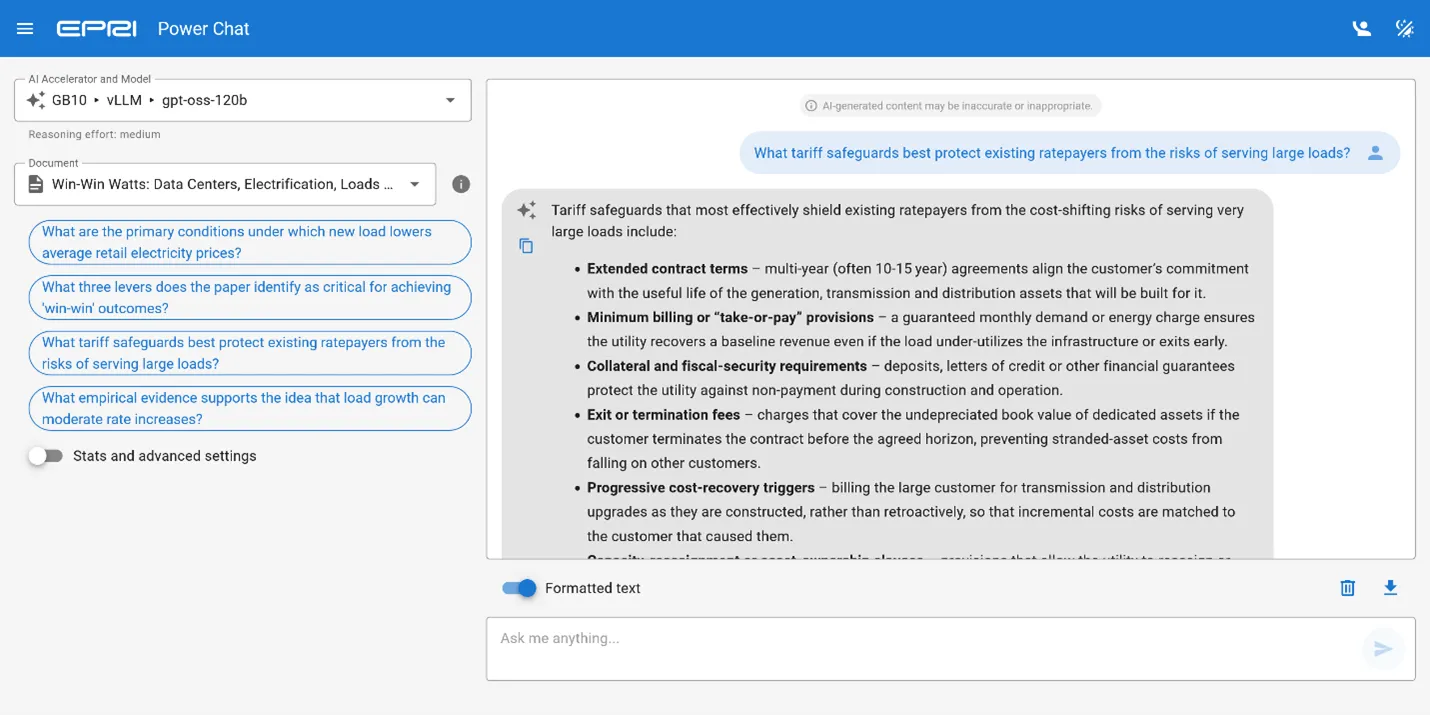1430x715 pixels.
Task: Click the sparkle icon in the accelerator field
Action: point(37,99)
